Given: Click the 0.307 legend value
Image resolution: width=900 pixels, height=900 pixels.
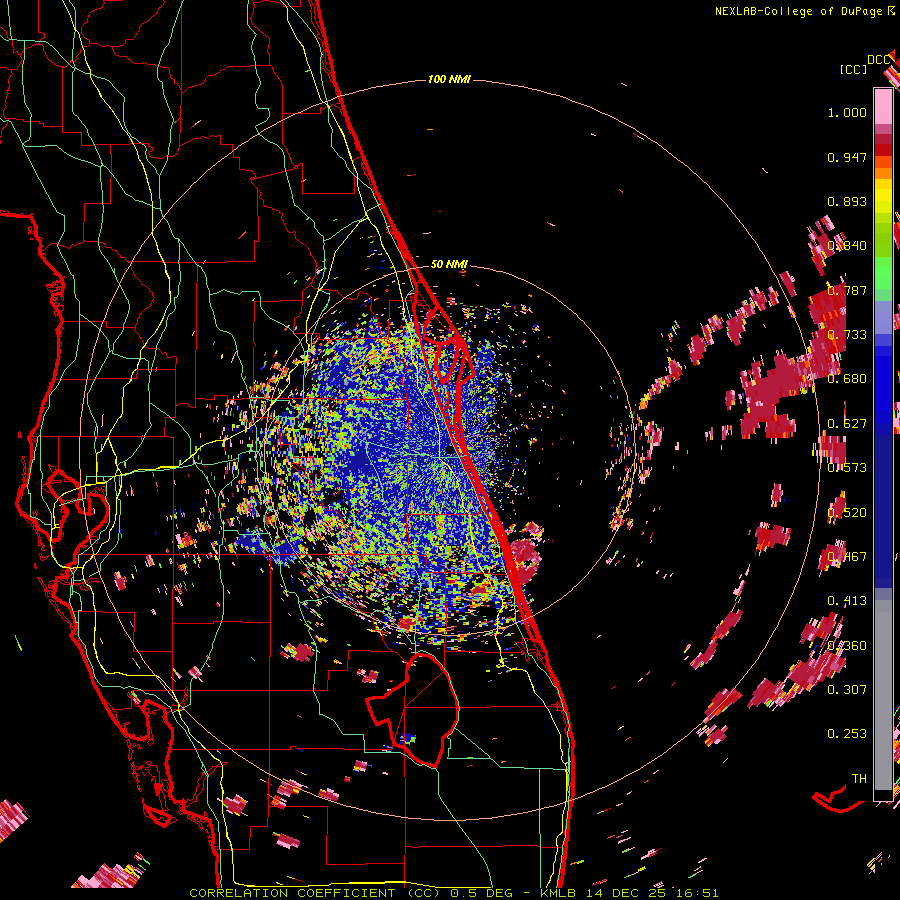Looking at the screenshot, I should point(847,689).
